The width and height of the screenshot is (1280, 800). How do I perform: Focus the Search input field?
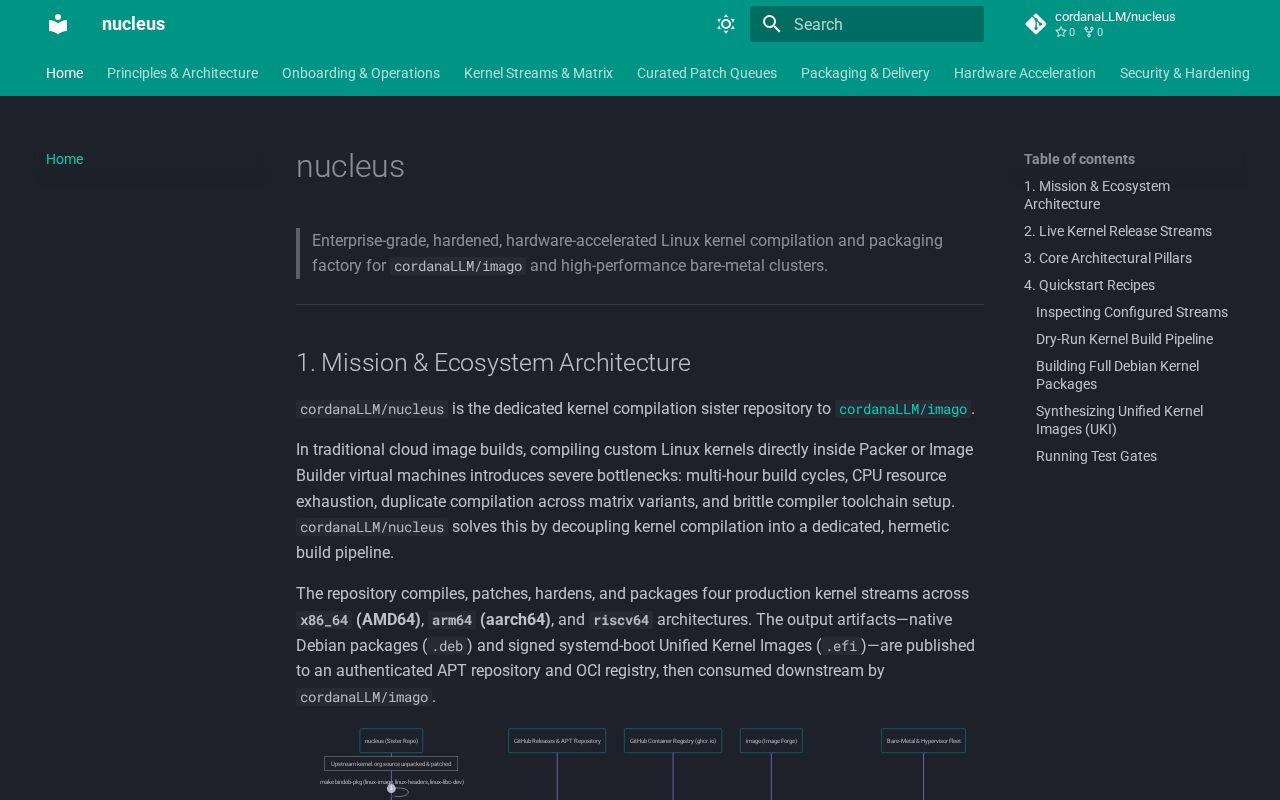(867, 24)
